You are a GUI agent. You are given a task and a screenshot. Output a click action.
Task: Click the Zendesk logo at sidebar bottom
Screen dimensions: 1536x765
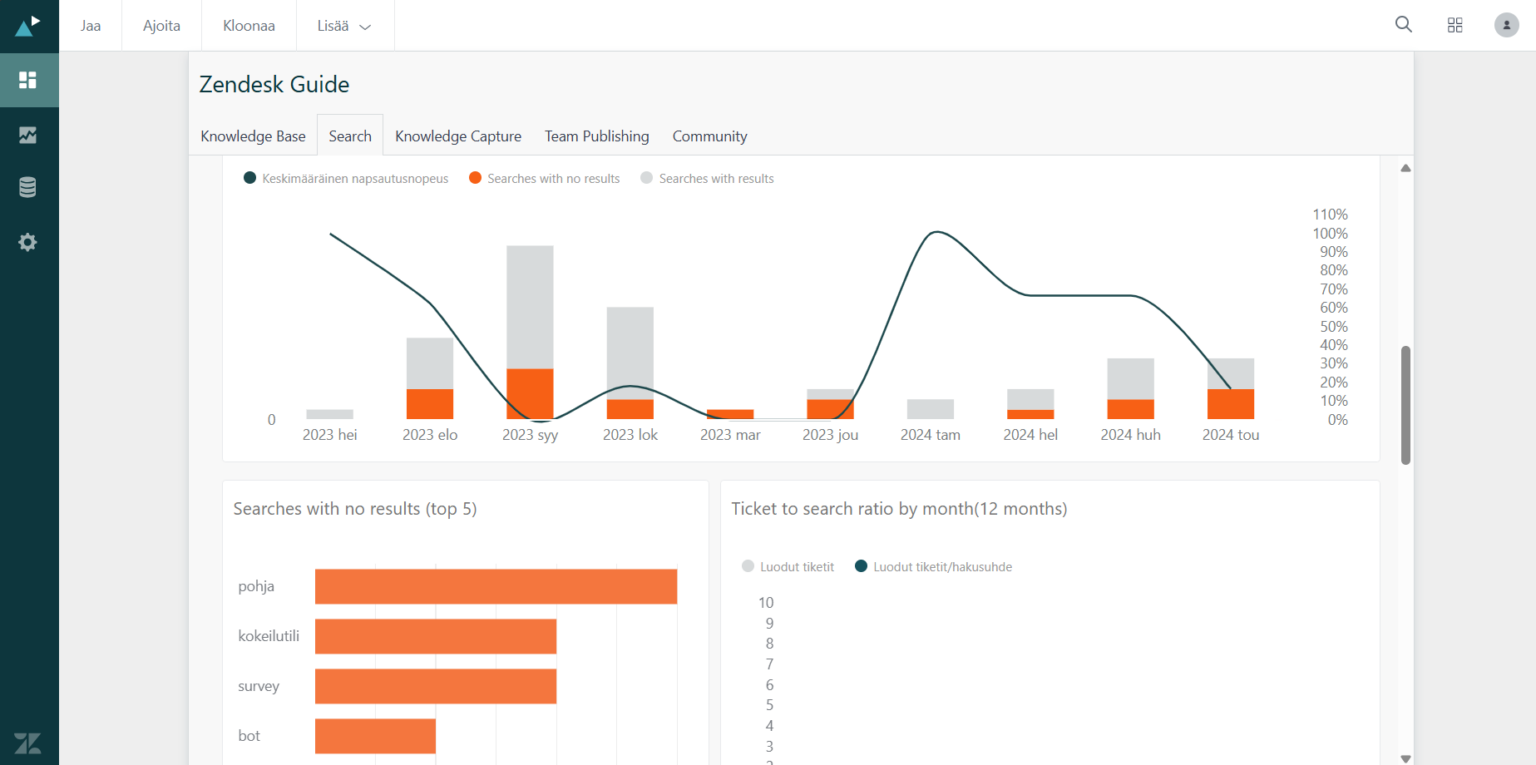click(x=28, y=742)
